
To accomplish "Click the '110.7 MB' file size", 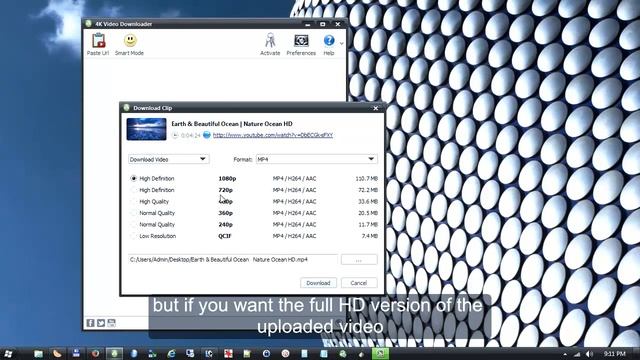I will [x=367, y=178].
